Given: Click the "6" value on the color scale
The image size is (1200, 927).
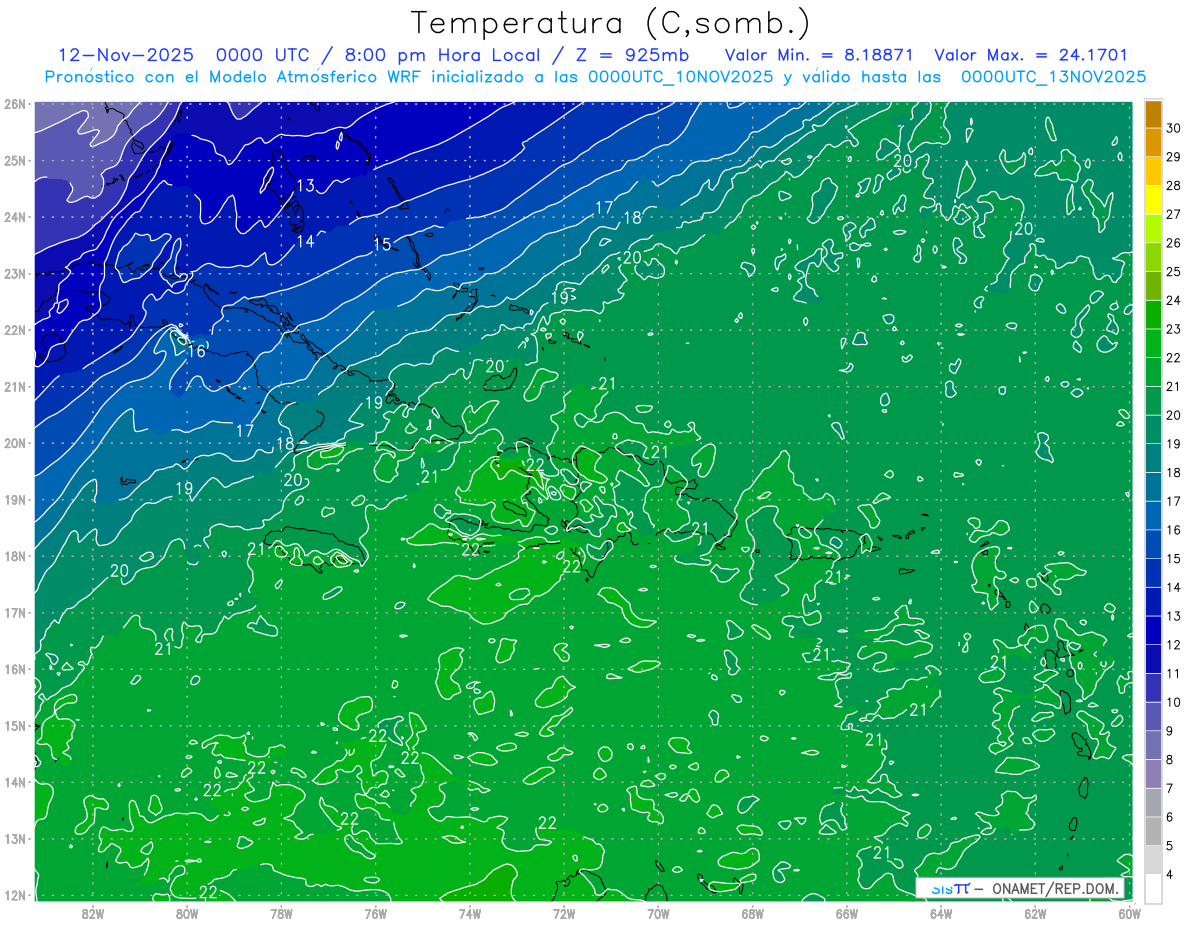Looking at the screenshot, I should 1170,818.
